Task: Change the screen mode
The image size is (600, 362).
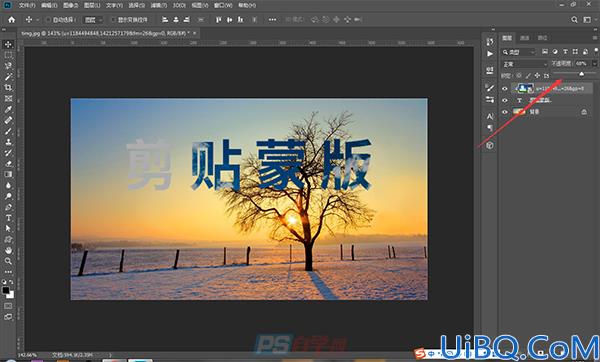Action: point(8,317)
